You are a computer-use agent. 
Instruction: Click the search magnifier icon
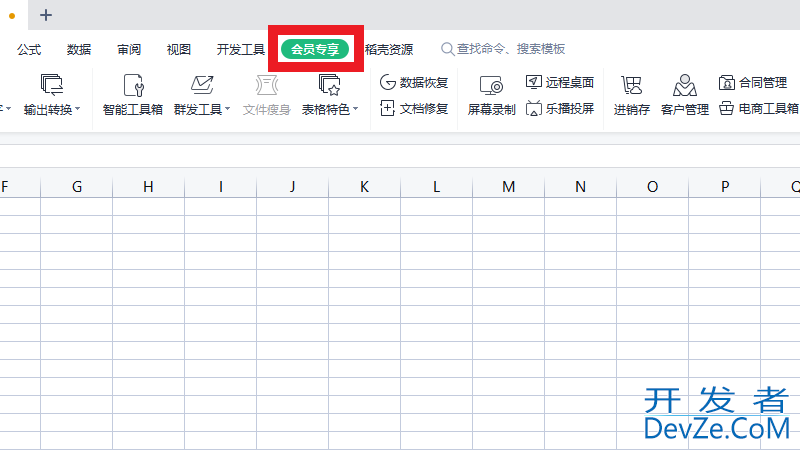[447, 49]
